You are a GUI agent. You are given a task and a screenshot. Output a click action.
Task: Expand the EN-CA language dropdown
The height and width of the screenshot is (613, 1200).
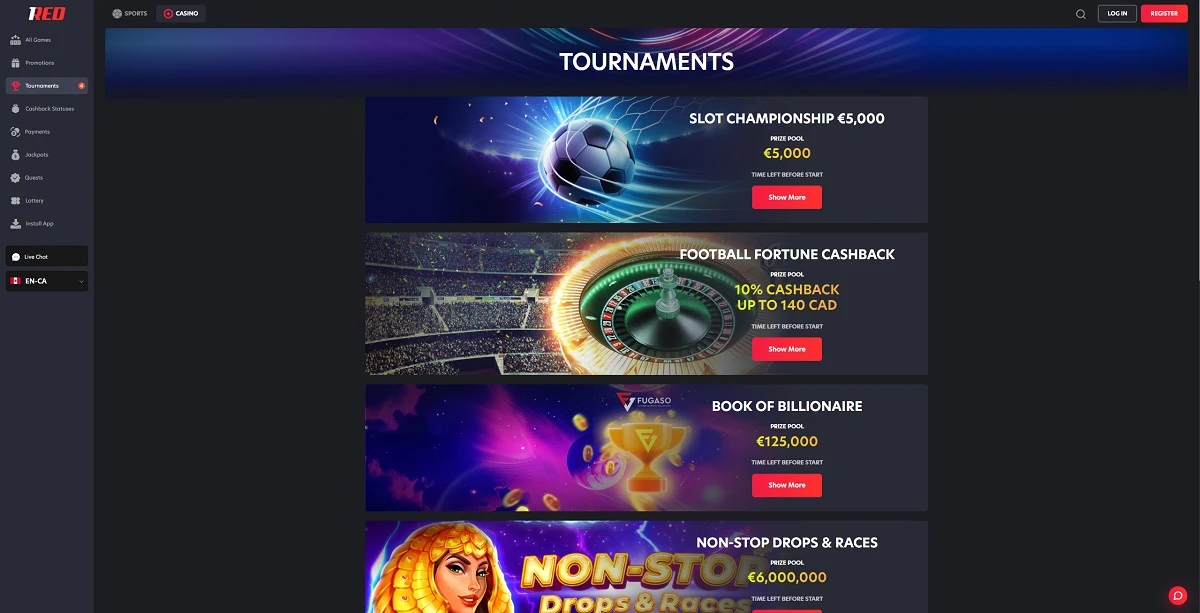[46, 281]
